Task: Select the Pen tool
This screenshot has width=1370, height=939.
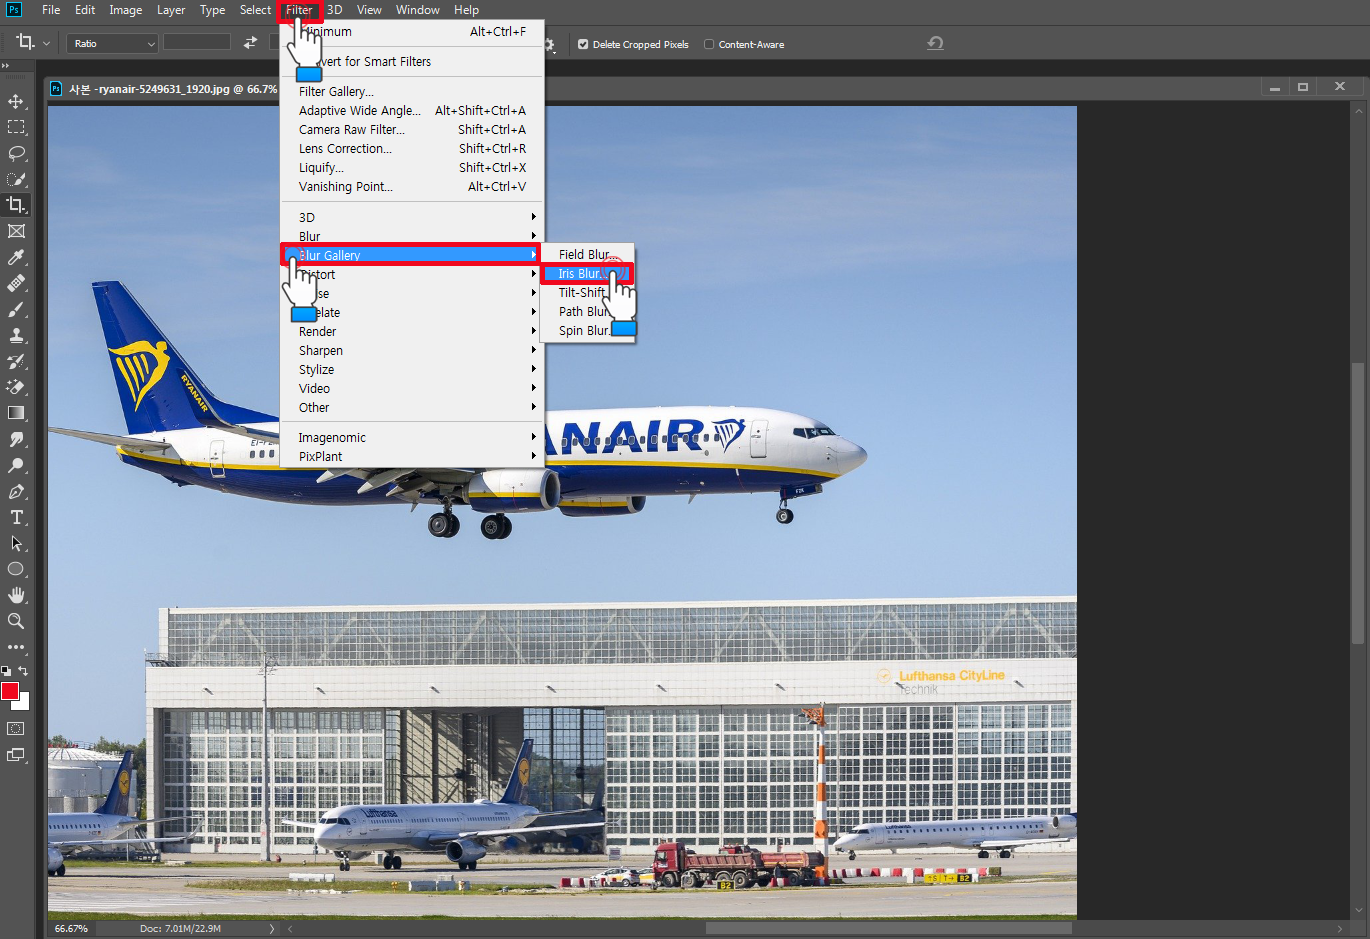Action: point(16,491)
